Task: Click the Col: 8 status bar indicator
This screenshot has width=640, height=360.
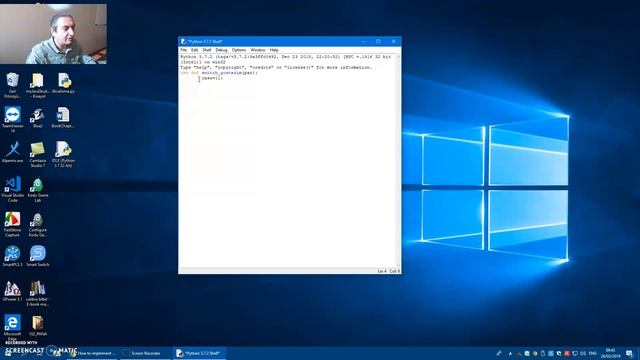Action: coord(394,271)
